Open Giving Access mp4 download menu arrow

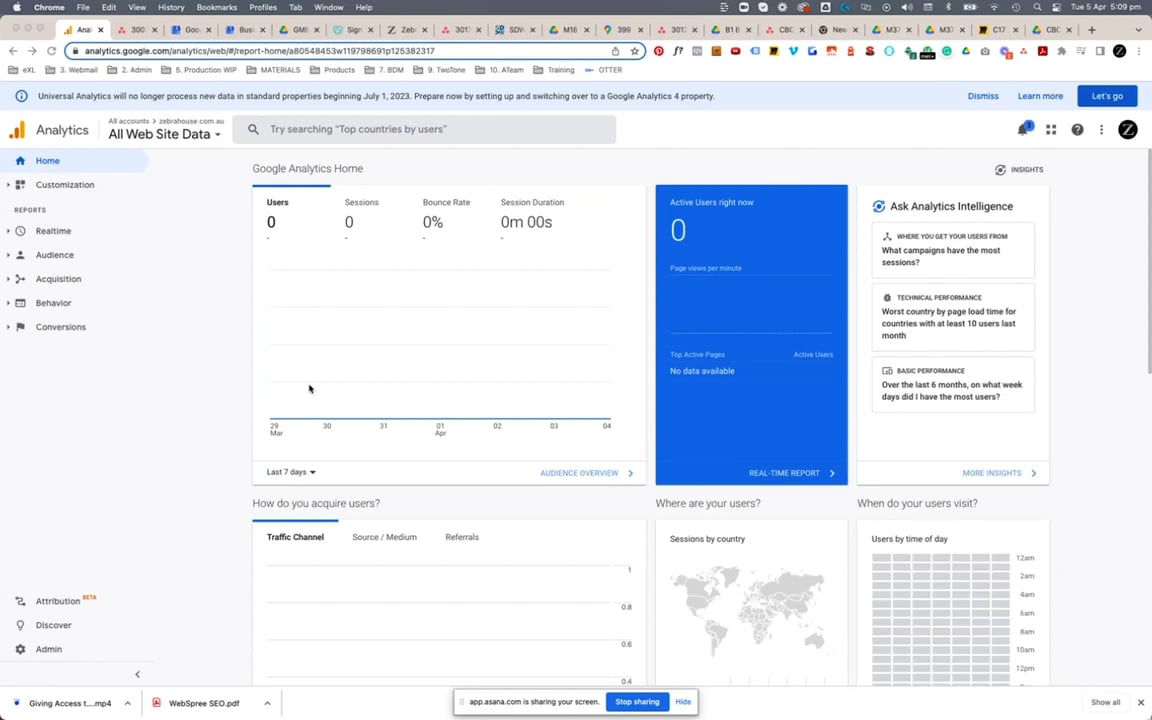(128, 703)
